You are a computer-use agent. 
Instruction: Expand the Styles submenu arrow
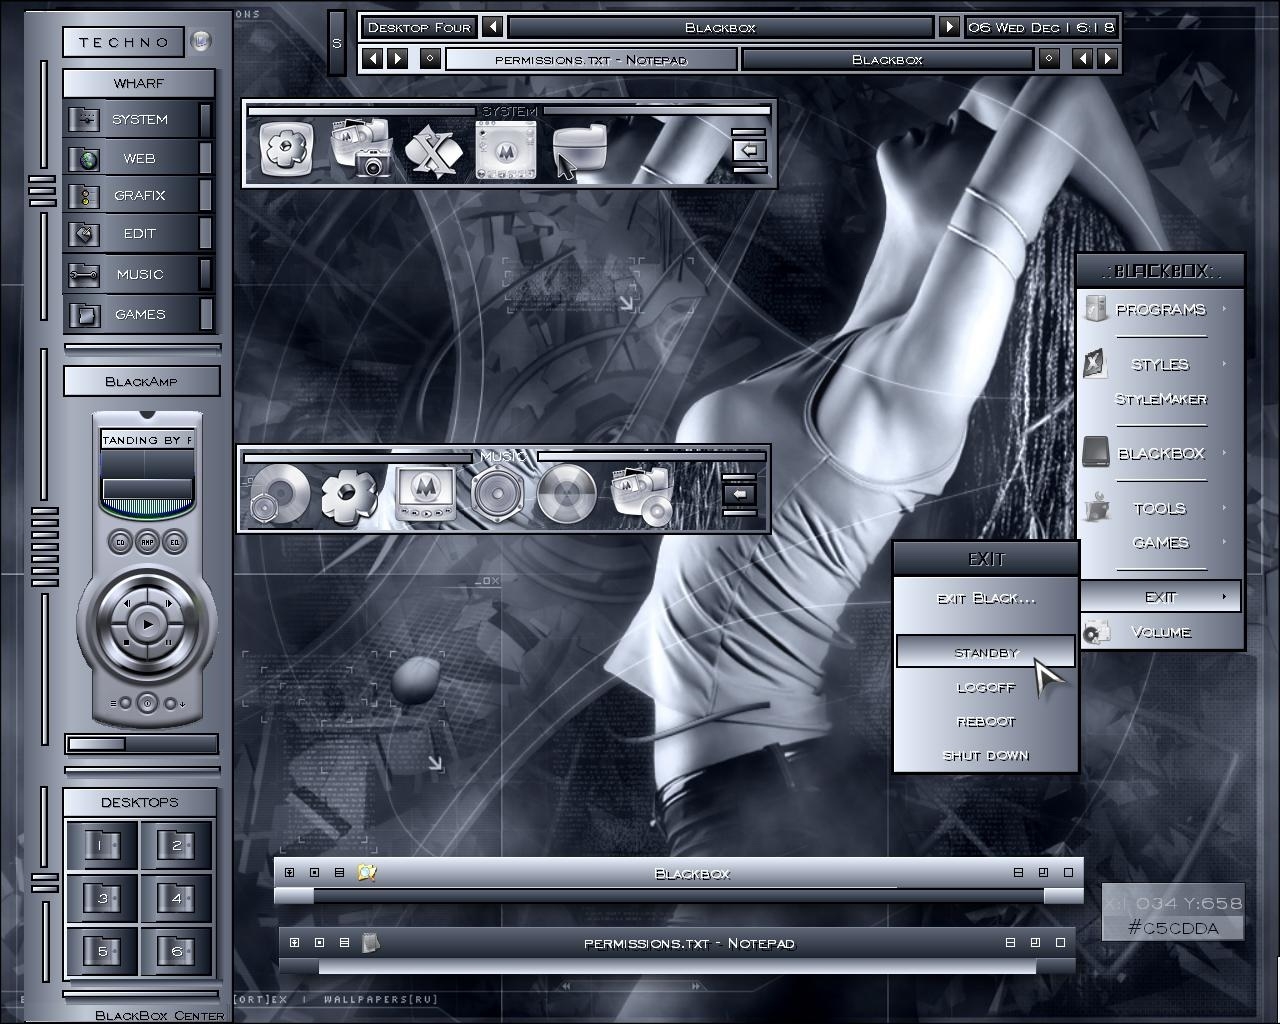click(x=1224, y=364)
